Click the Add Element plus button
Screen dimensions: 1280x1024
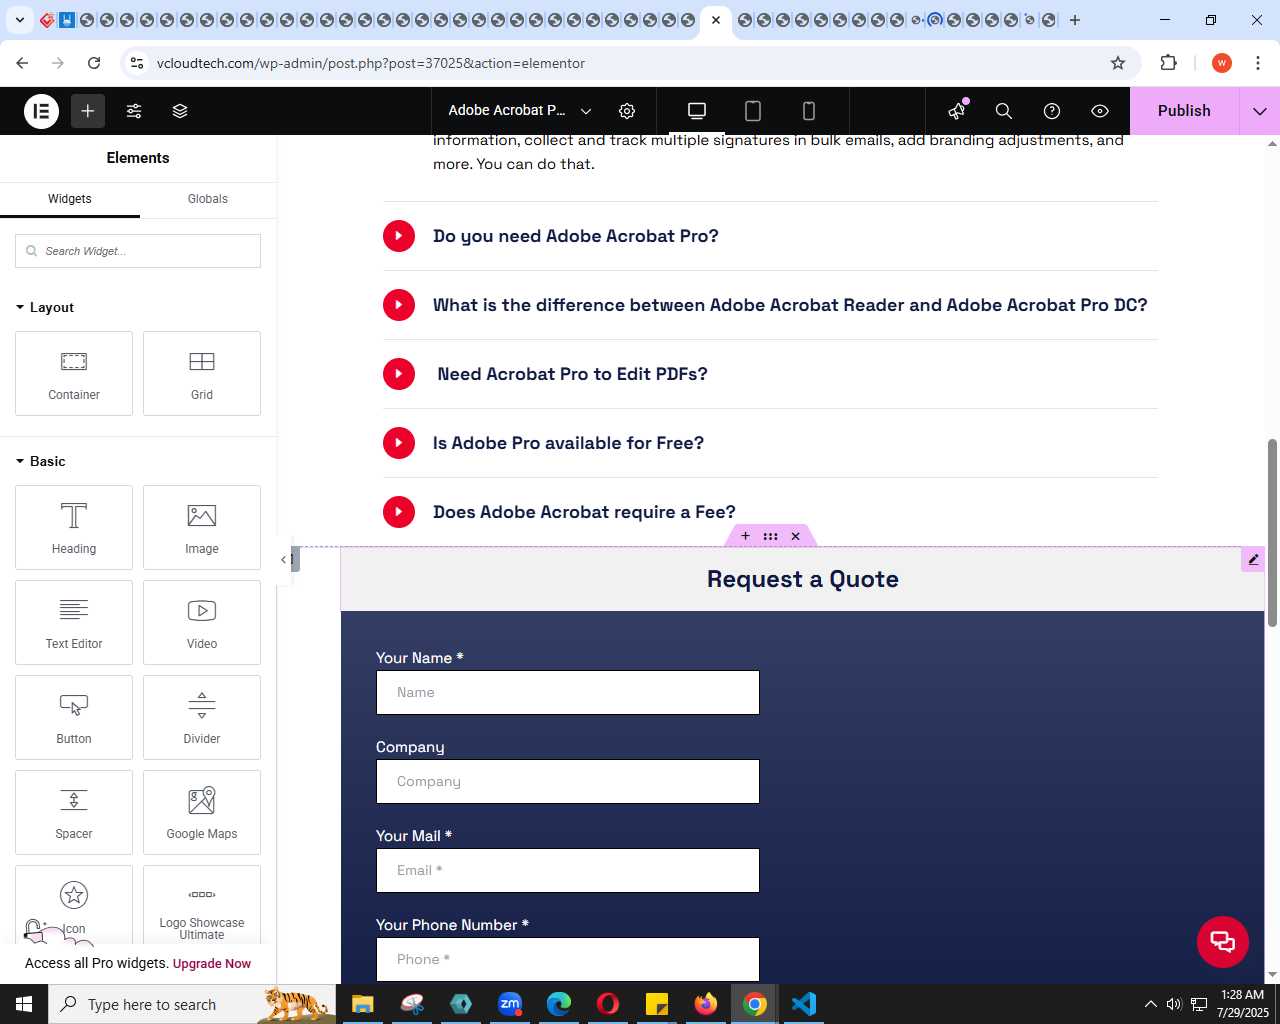[88, 111]
